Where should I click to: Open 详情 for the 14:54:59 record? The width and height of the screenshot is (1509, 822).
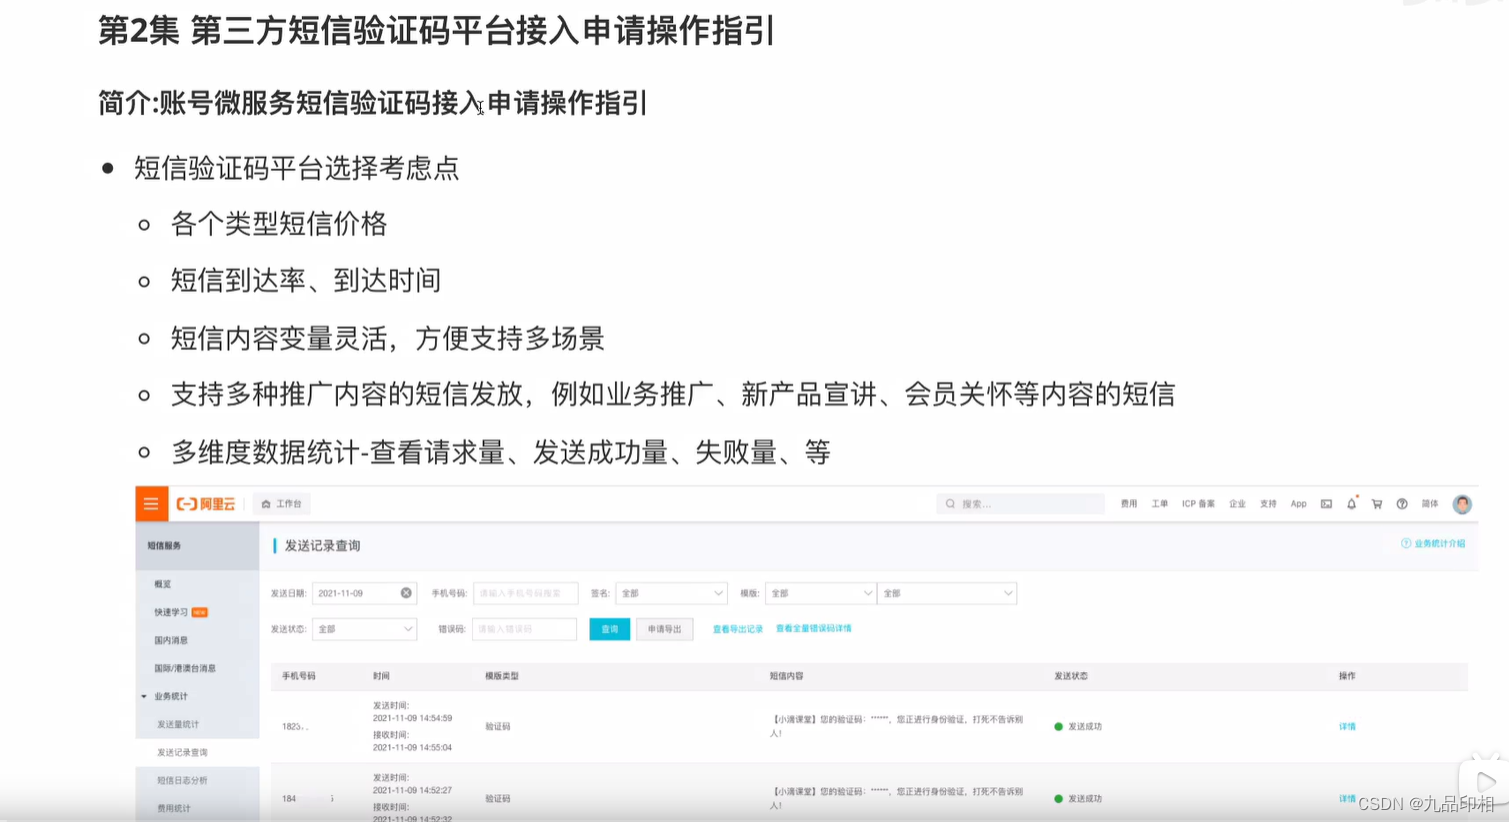1347,727
